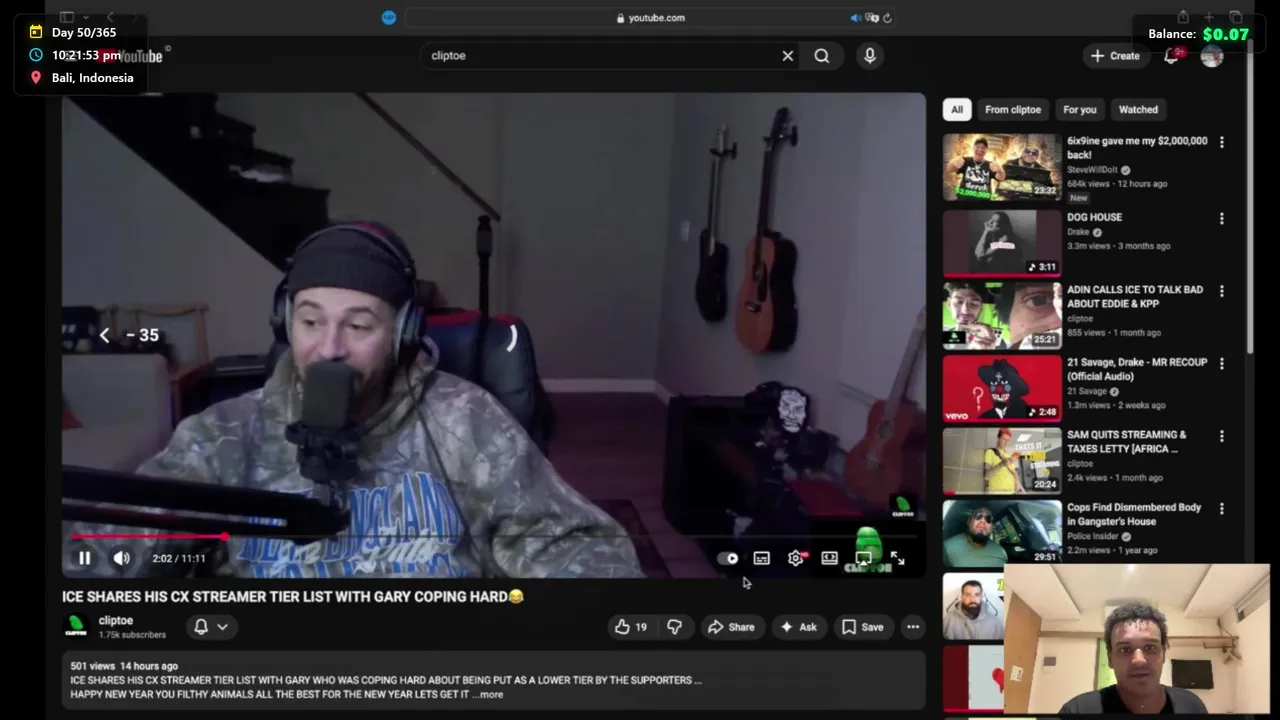
Task: Open options for the ADIN CALLS ICE video
Action: click(x=1221, y=291)
